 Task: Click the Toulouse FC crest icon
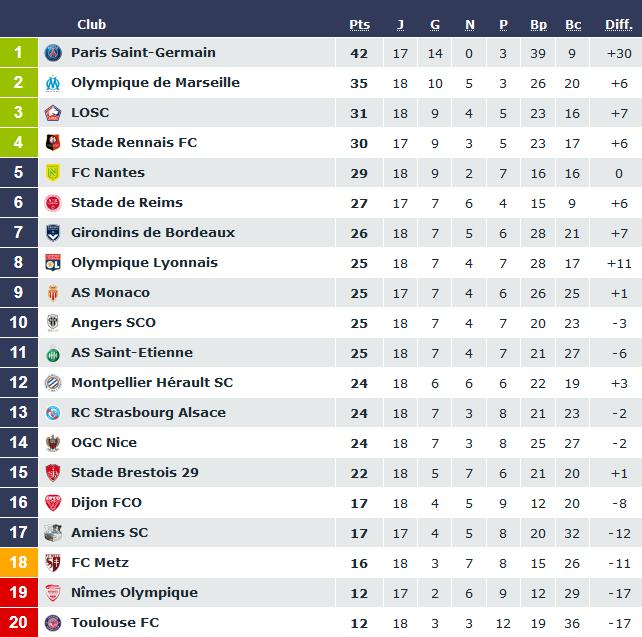pyautogui.click(x=53, y=623)
